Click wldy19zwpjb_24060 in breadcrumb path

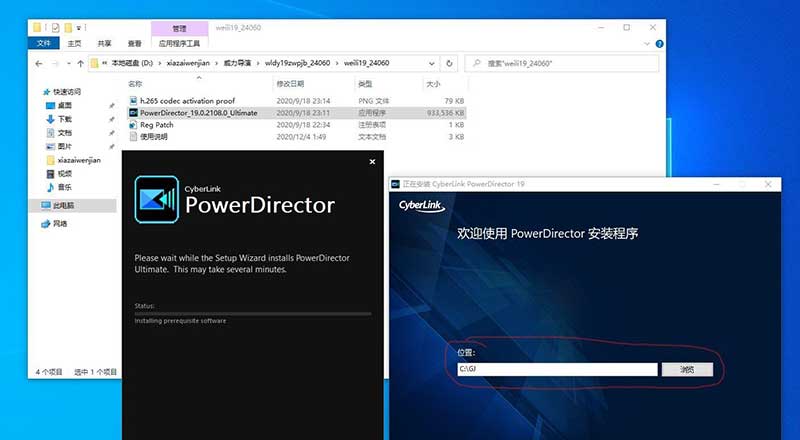click(297, 63)
